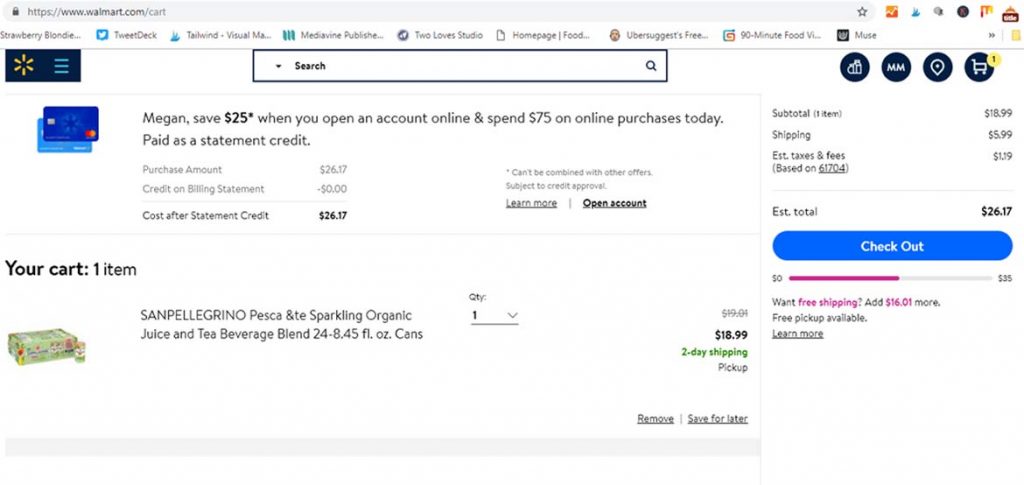The width and height of the screenshot is (1024, 485).
Task: Click Learn more under credit card offer
Action: coord(532,203)
